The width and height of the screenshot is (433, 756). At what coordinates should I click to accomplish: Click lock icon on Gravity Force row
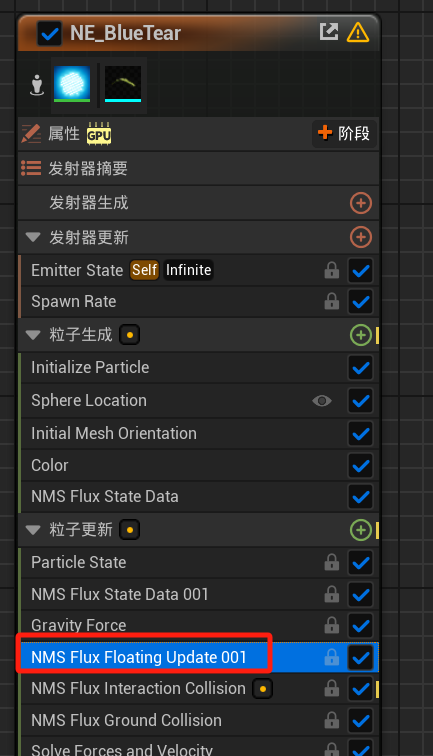click(x=332, y=625)
